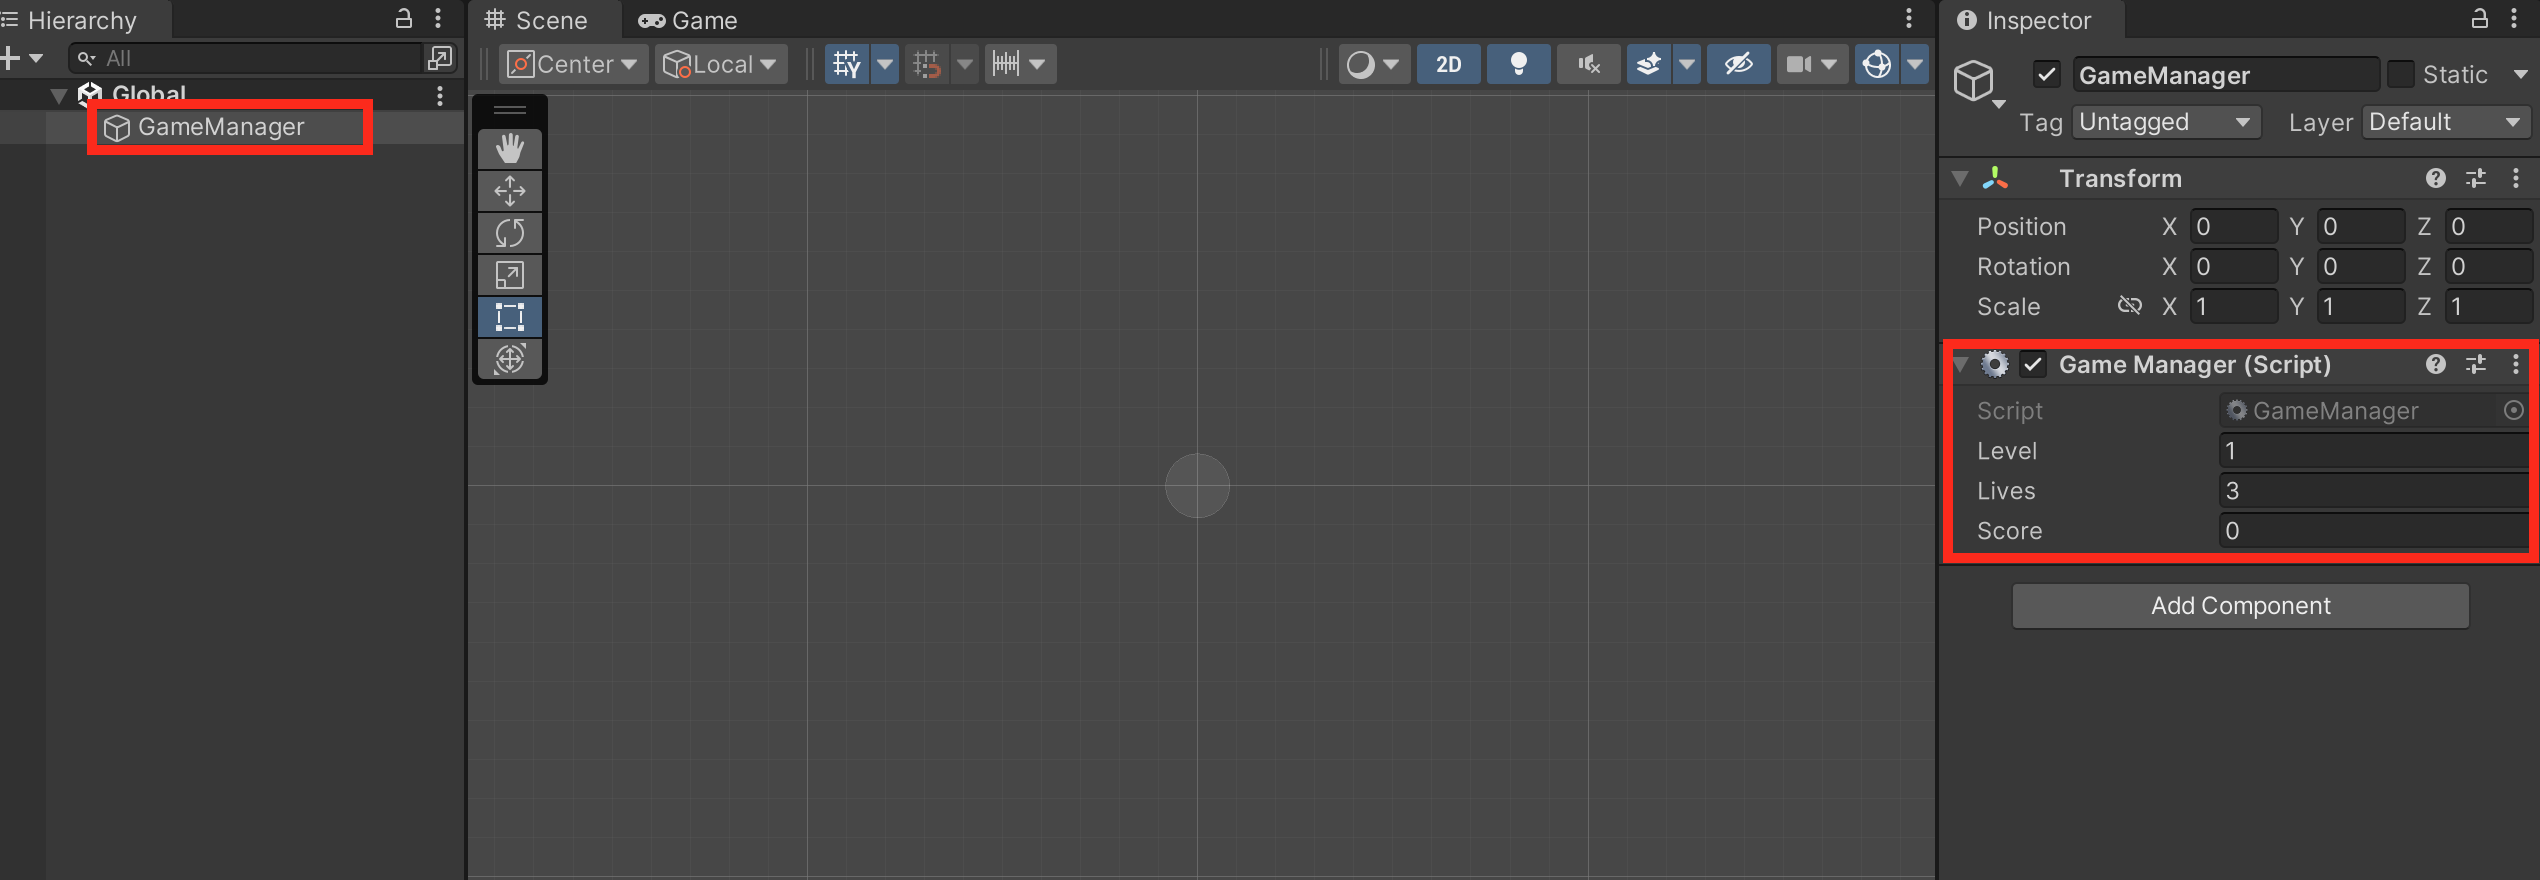
Task: Open create object plus menu in Hierarchy
Action: point(22,58)
